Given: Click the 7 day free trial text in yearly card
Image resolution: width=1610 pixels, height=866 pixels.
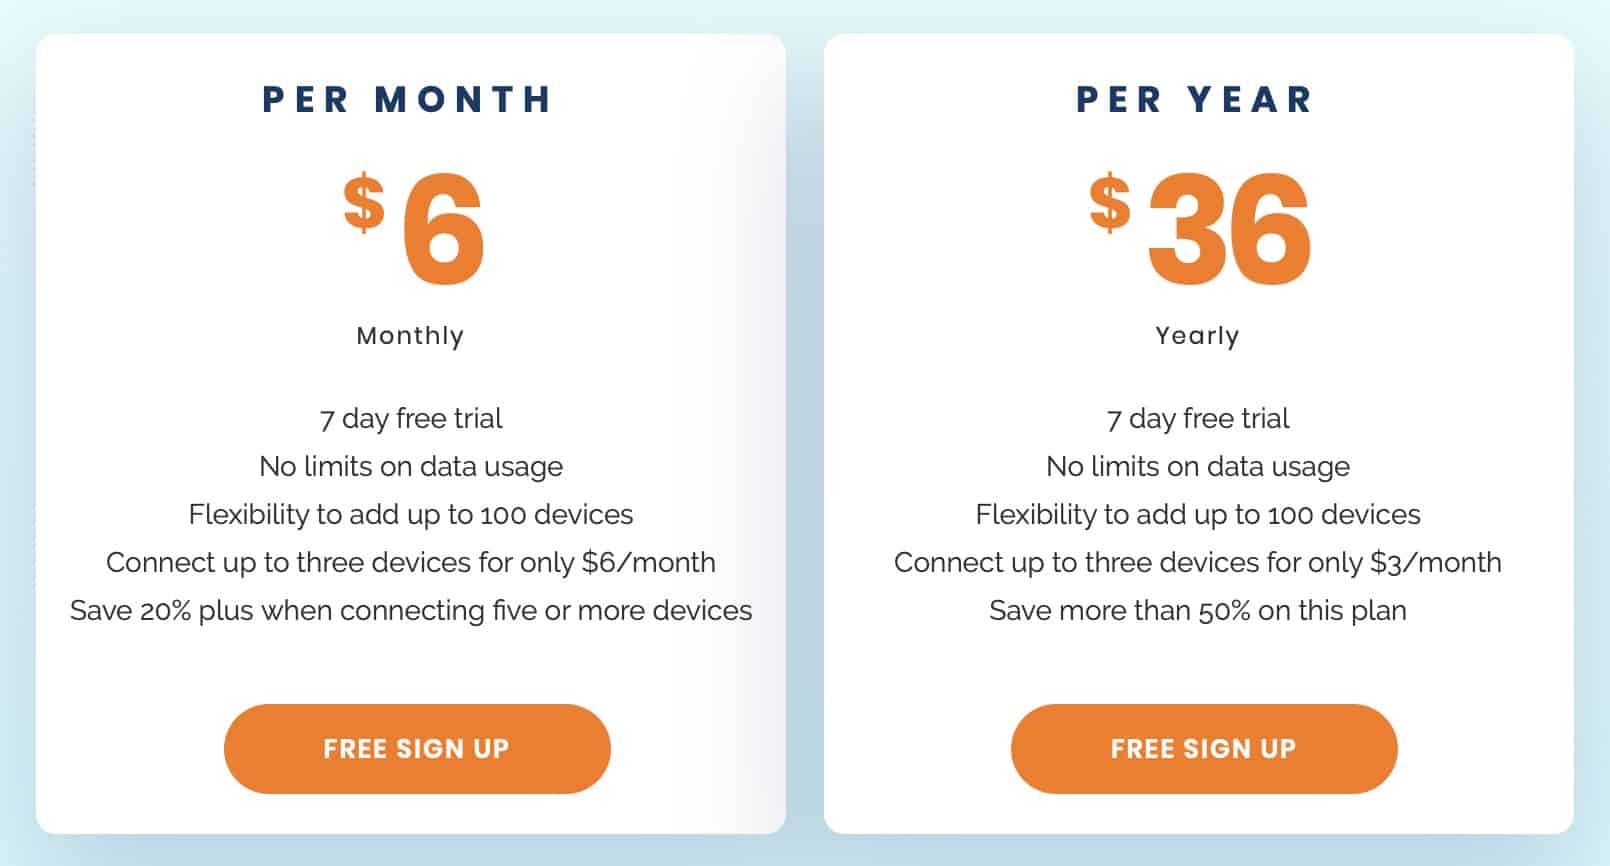Looking at the screenshot, I should point(1198,418).
